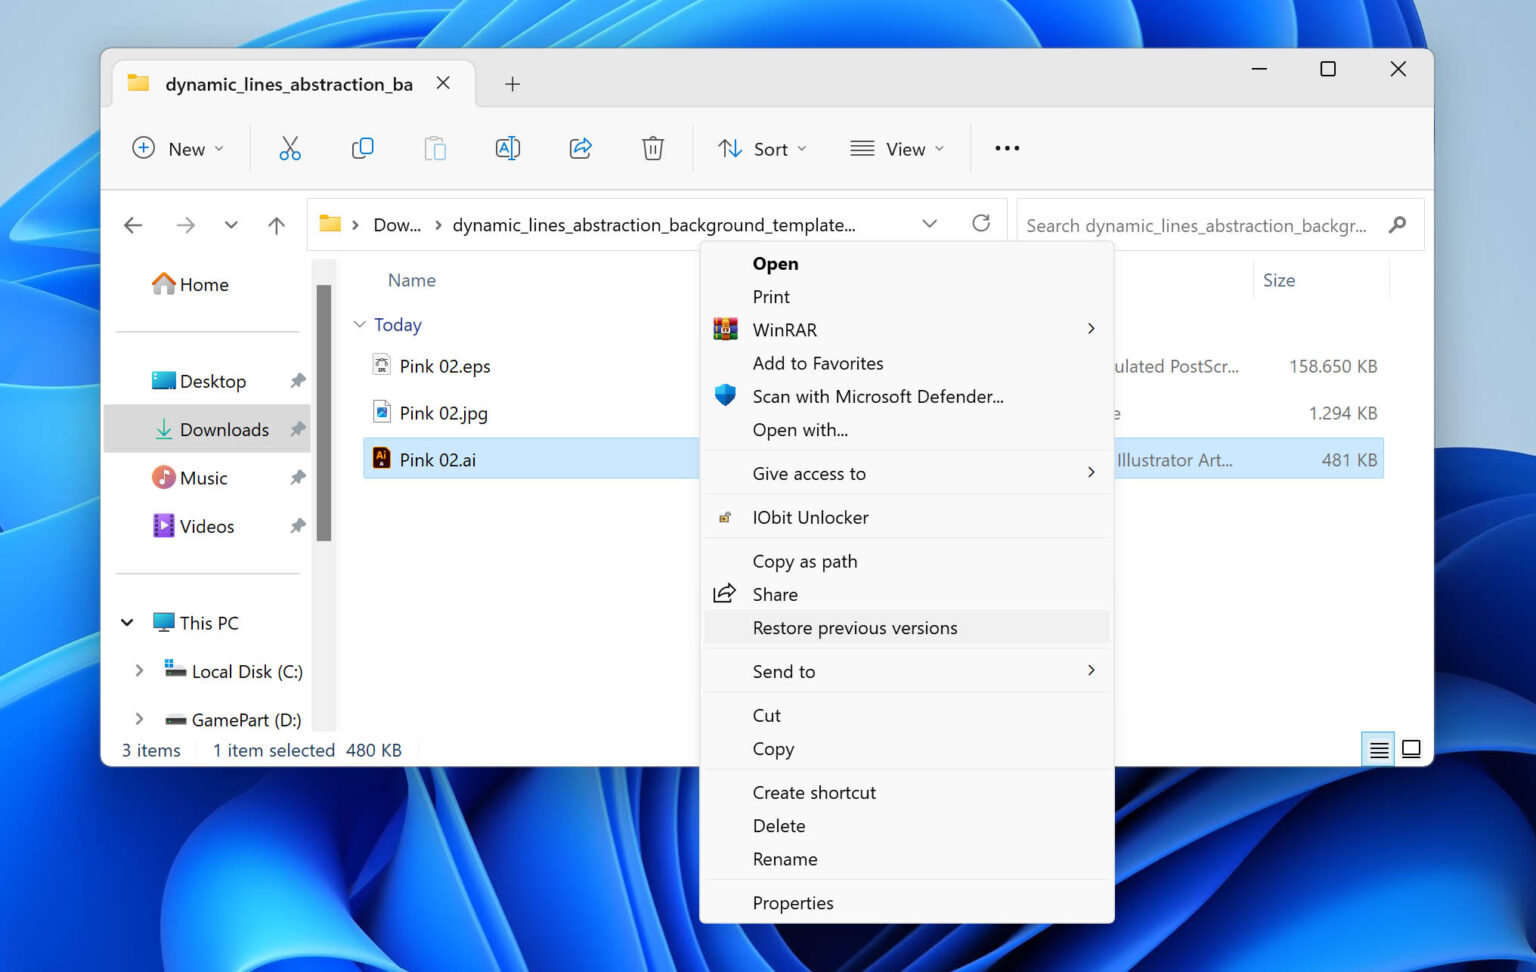Open the See more ellipsis toolbar icon
The width and height of the screenshot is (1536, 972).
pyautogui.click(x=1007, y=148)
